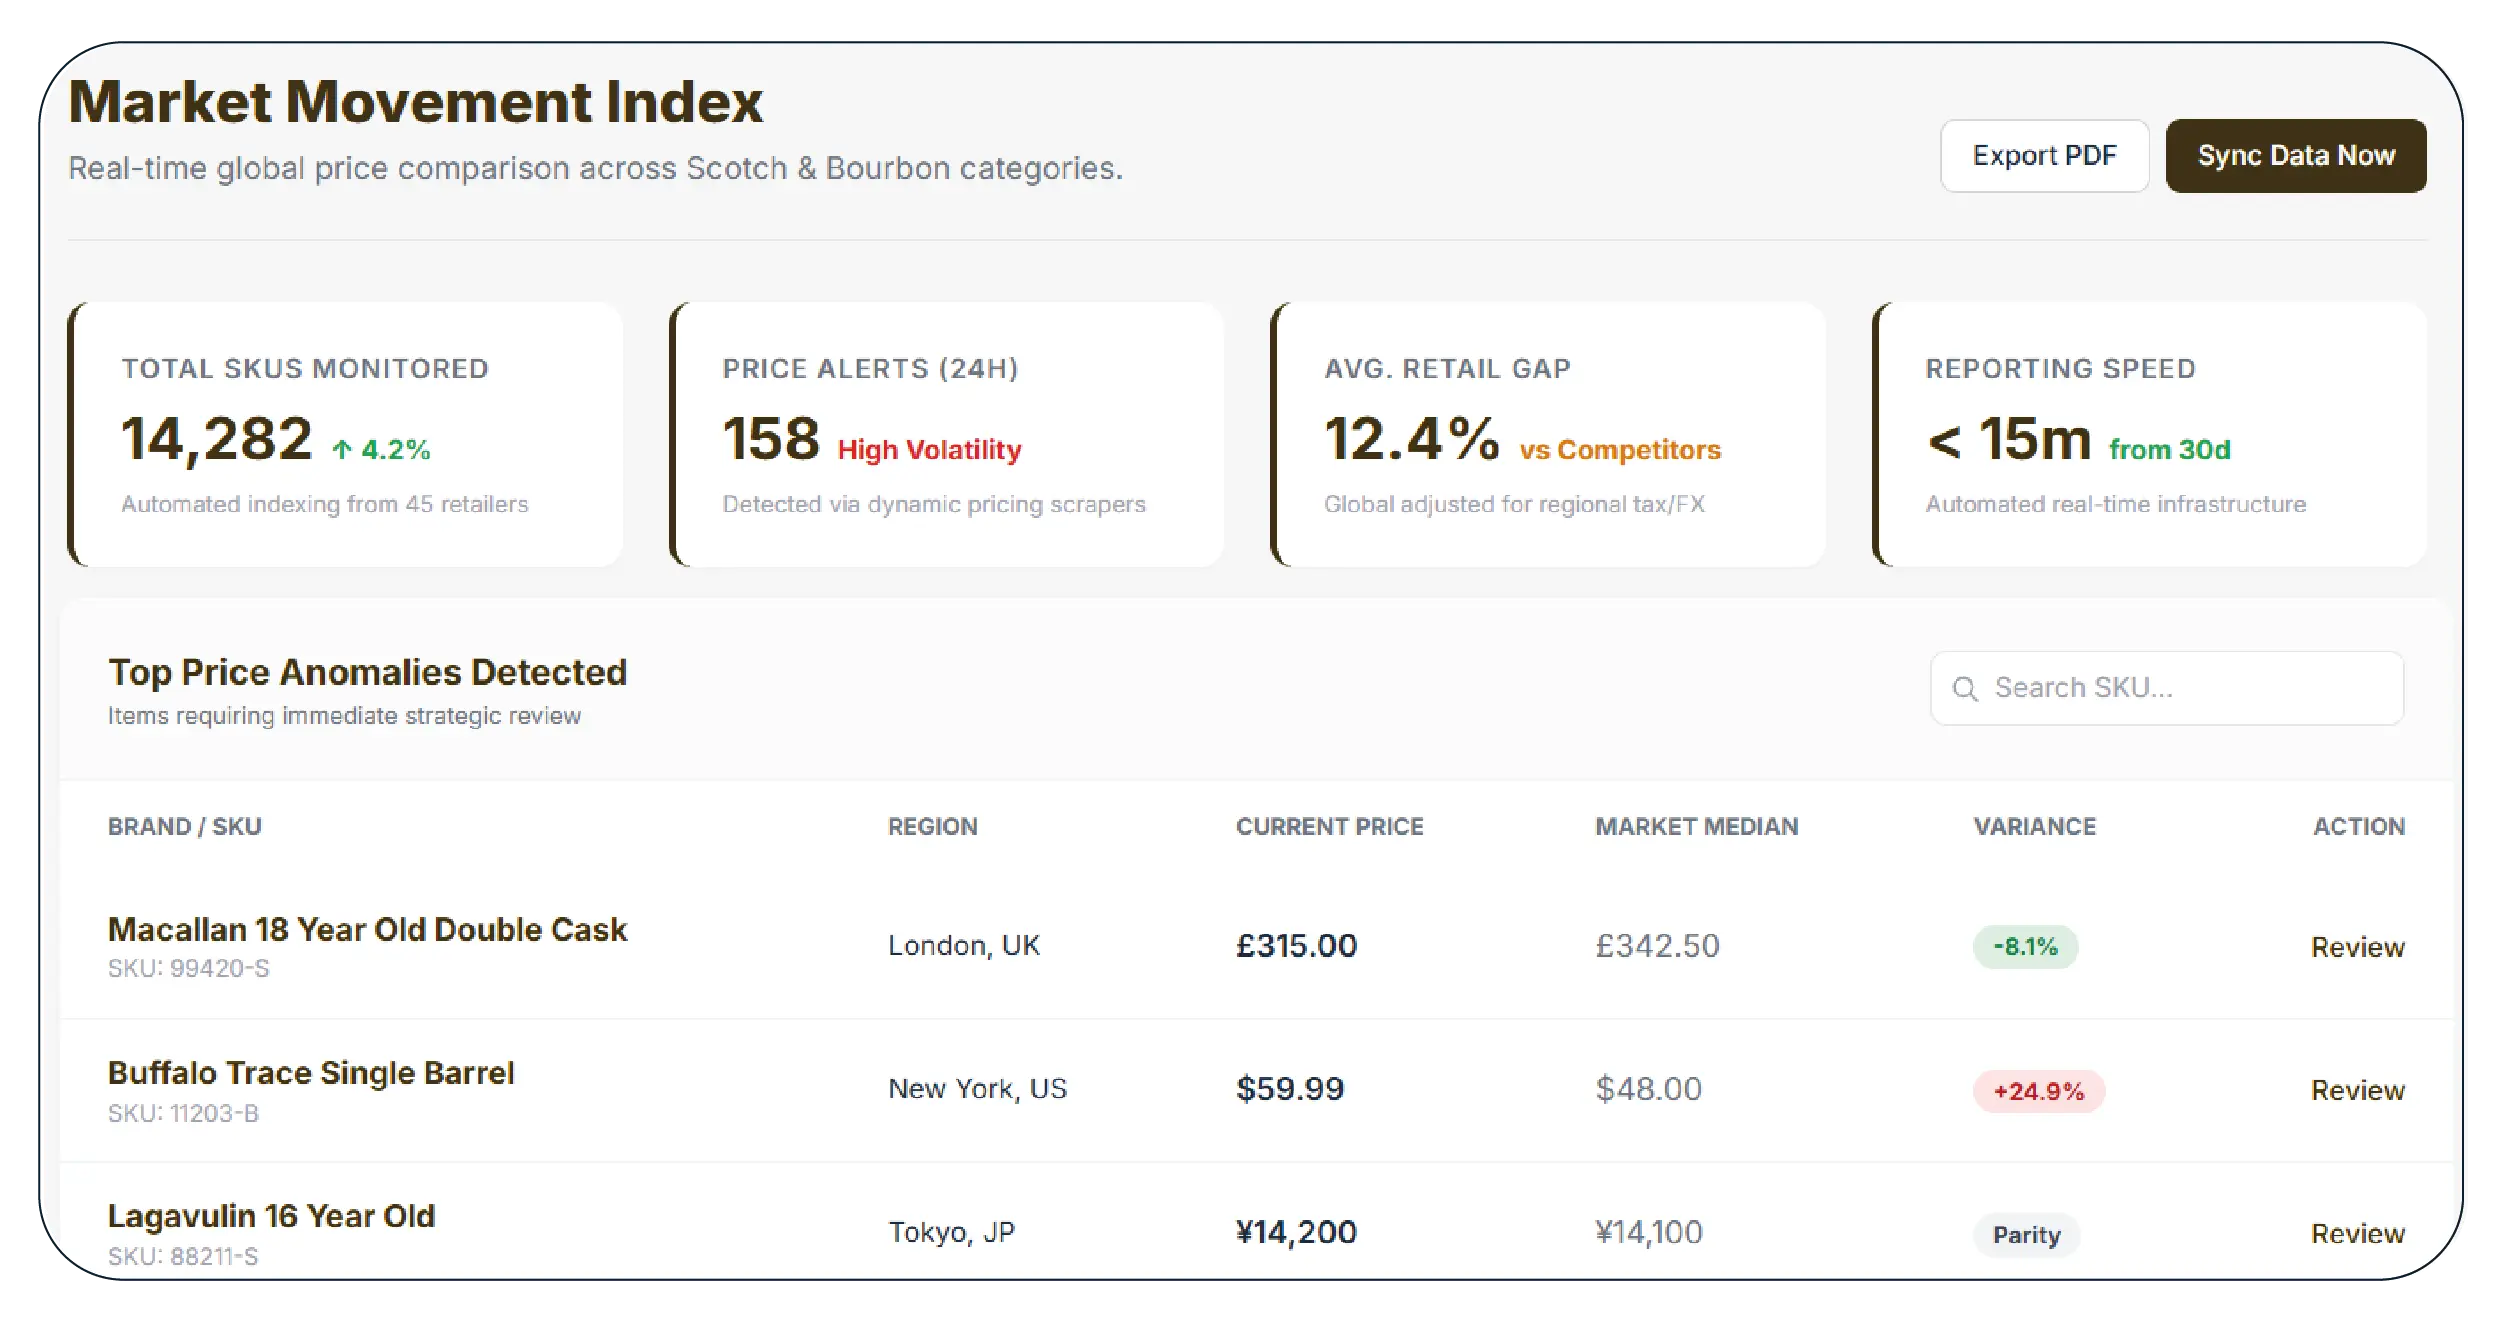Screen dimensions: 2509x1321
Task: Select the Avg. Retail Gap card
Action: click(1549, 435)
